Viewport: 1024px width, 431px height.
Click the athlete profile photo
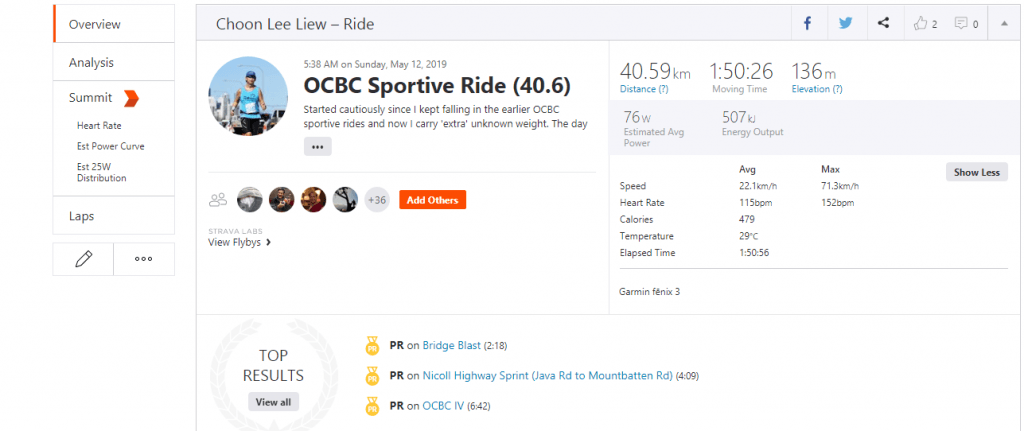[x=248, y=96]
